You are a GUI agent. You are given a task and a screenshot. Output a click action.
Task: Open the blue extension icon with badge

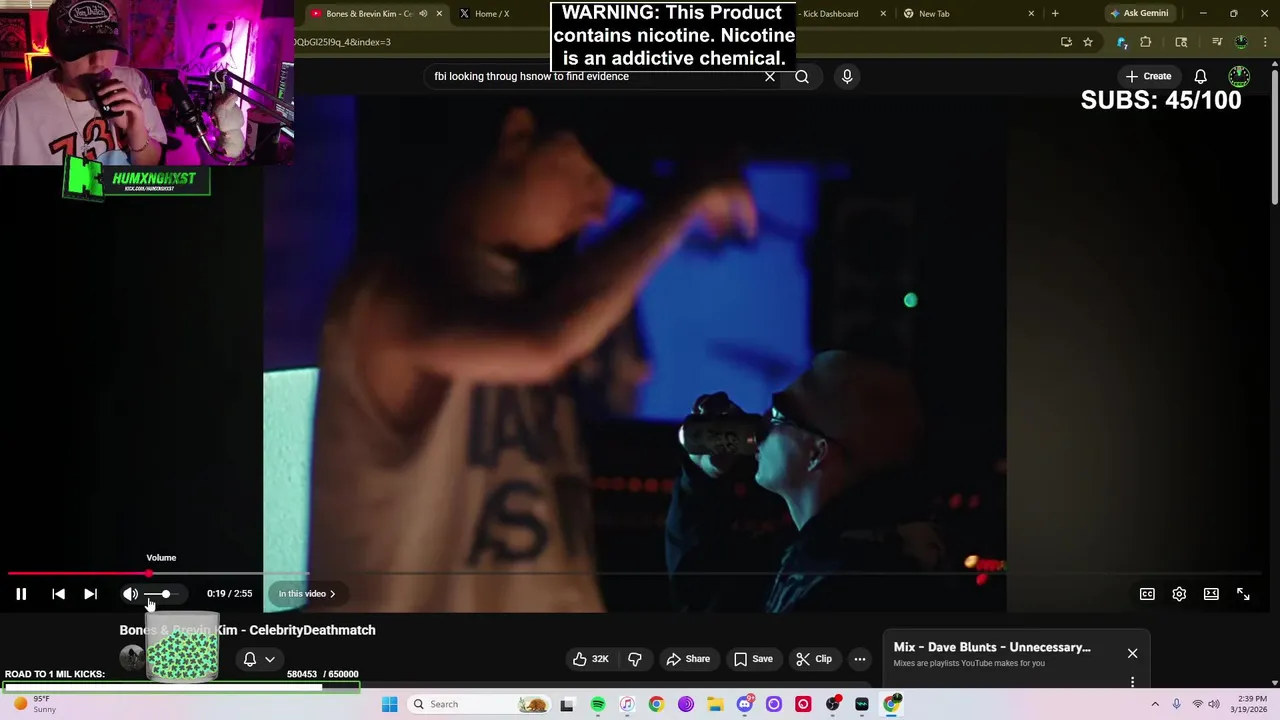(1122, 42)
